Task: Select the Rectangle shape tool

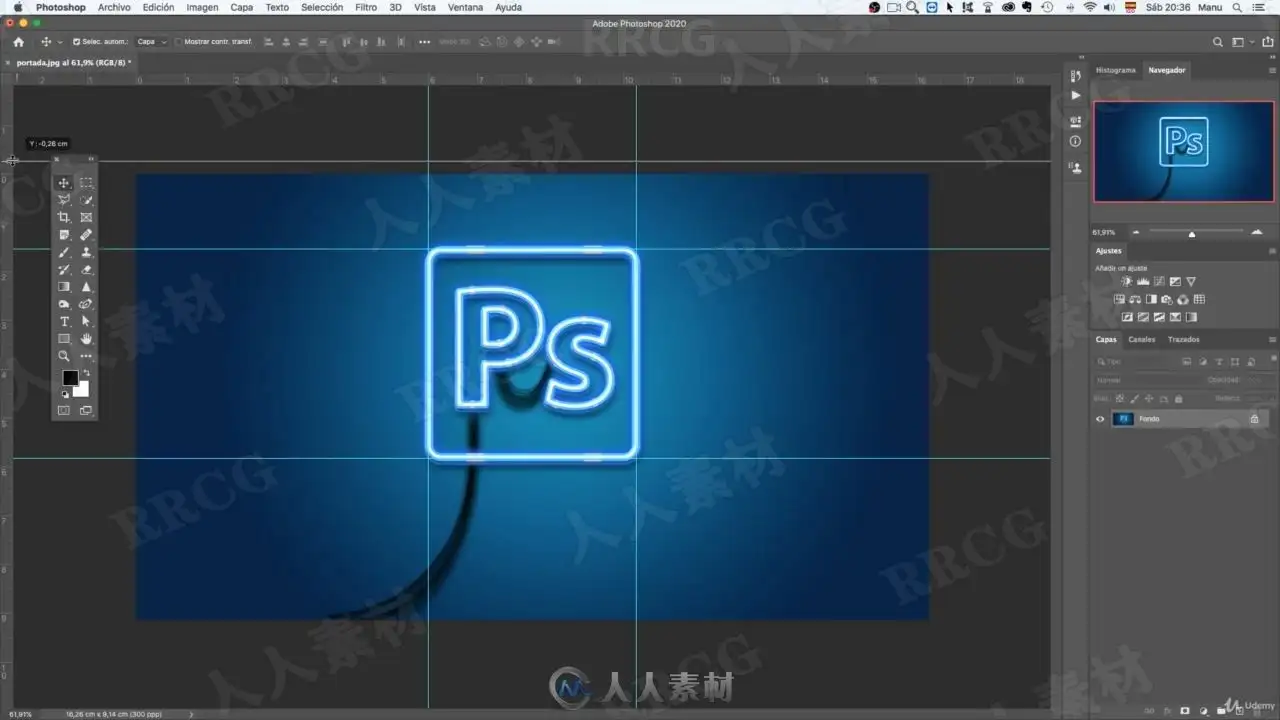Action: coord(64,339)
